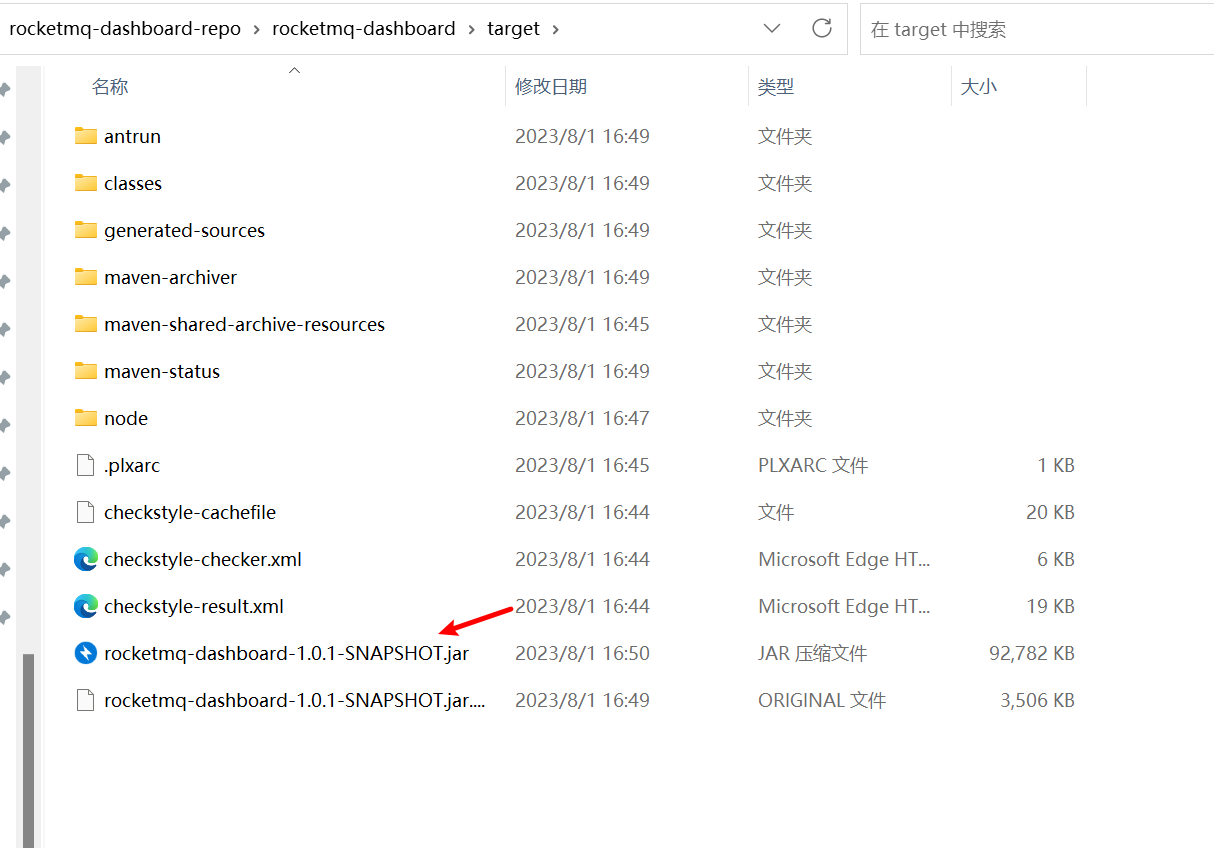Go to rocketmq-dashboard in breadcrumb
This screenshot has width=1214, height=848.
[x=364, y=29]
